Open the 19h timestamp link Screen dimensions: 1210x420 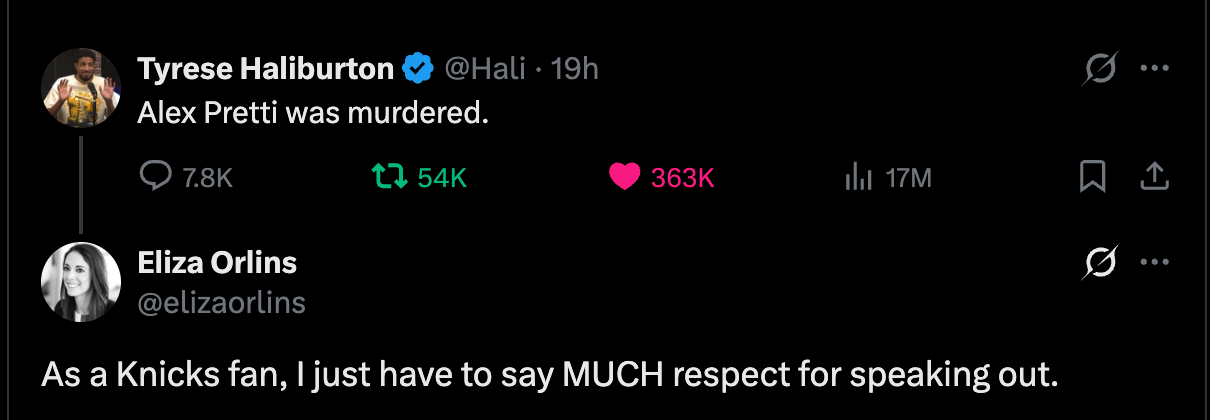[575, 69]
